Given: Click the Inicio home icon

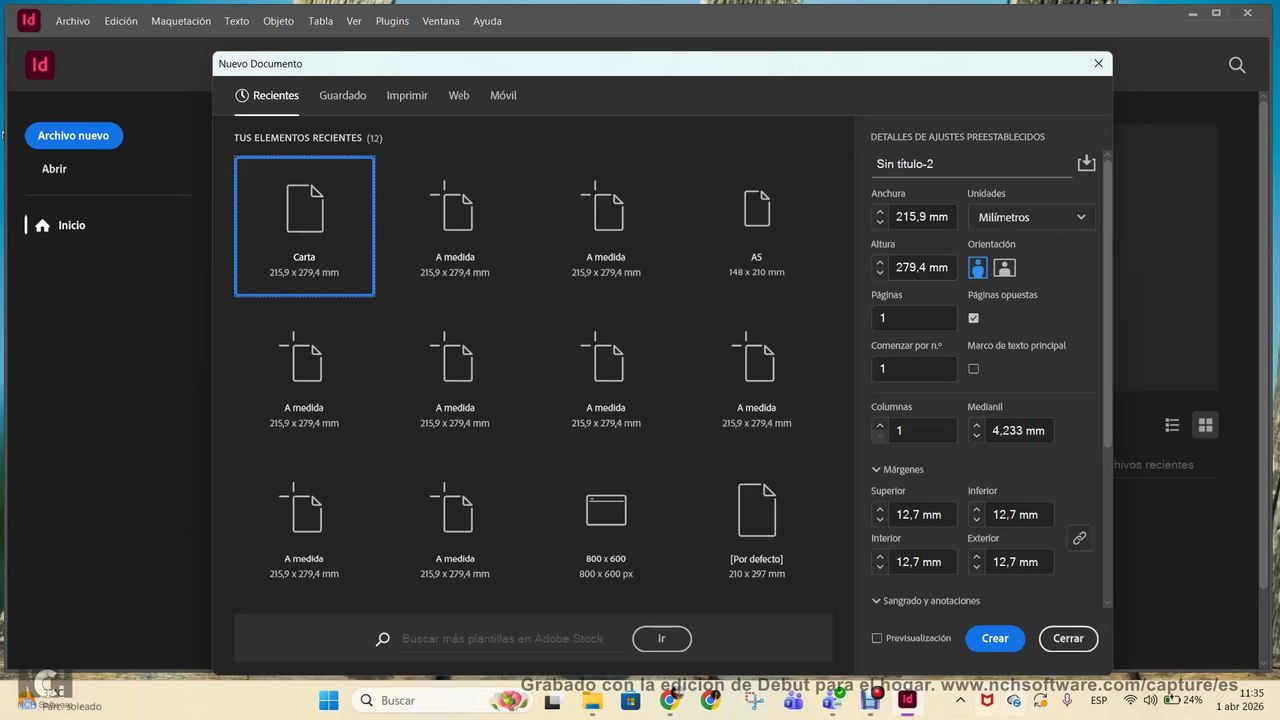Looking at the screenshot, I should (42, 226).
